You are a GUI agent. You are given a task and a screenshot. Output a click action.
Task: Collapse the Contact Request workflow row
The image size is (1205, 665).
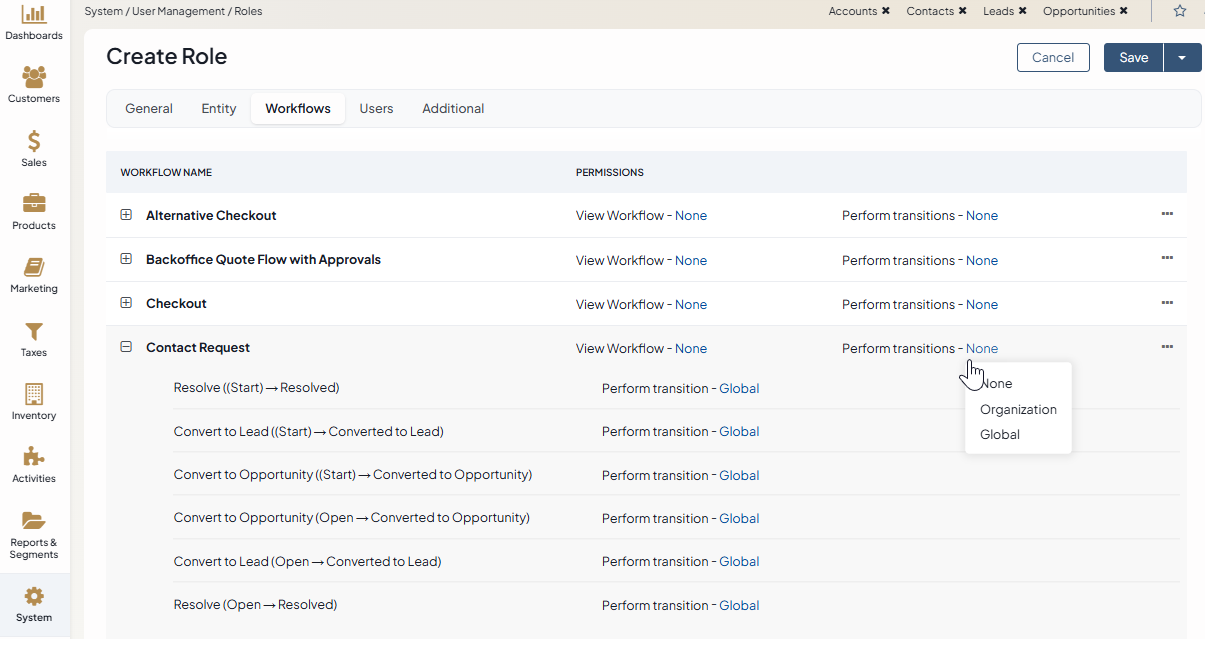click(126, 347)
